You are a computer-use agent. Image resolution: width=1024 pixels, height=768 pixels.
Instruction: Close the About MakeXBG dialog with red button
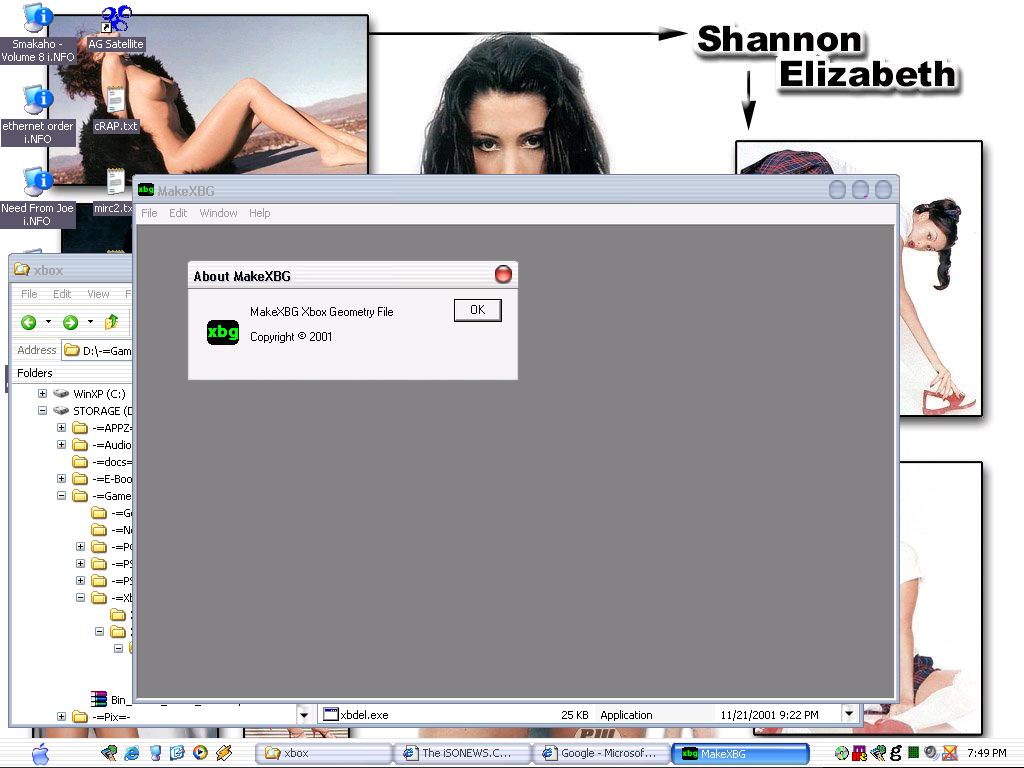[503, 274]
